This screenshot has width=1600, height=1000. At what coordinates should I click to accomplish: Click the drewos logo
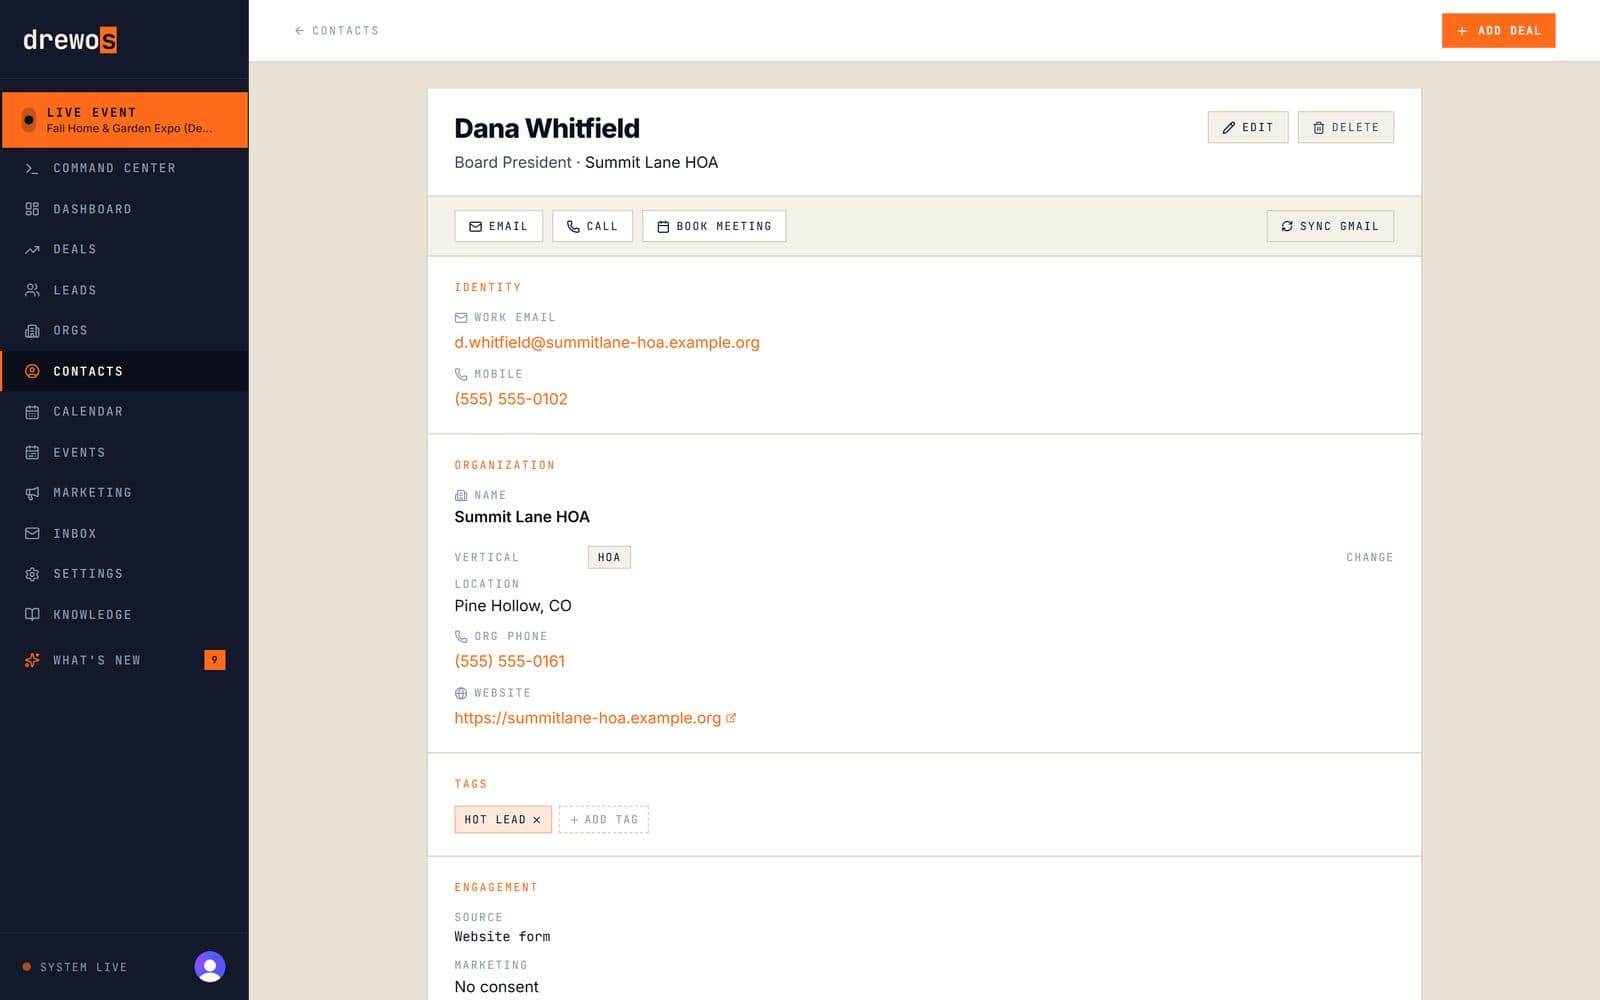(70, 40)
